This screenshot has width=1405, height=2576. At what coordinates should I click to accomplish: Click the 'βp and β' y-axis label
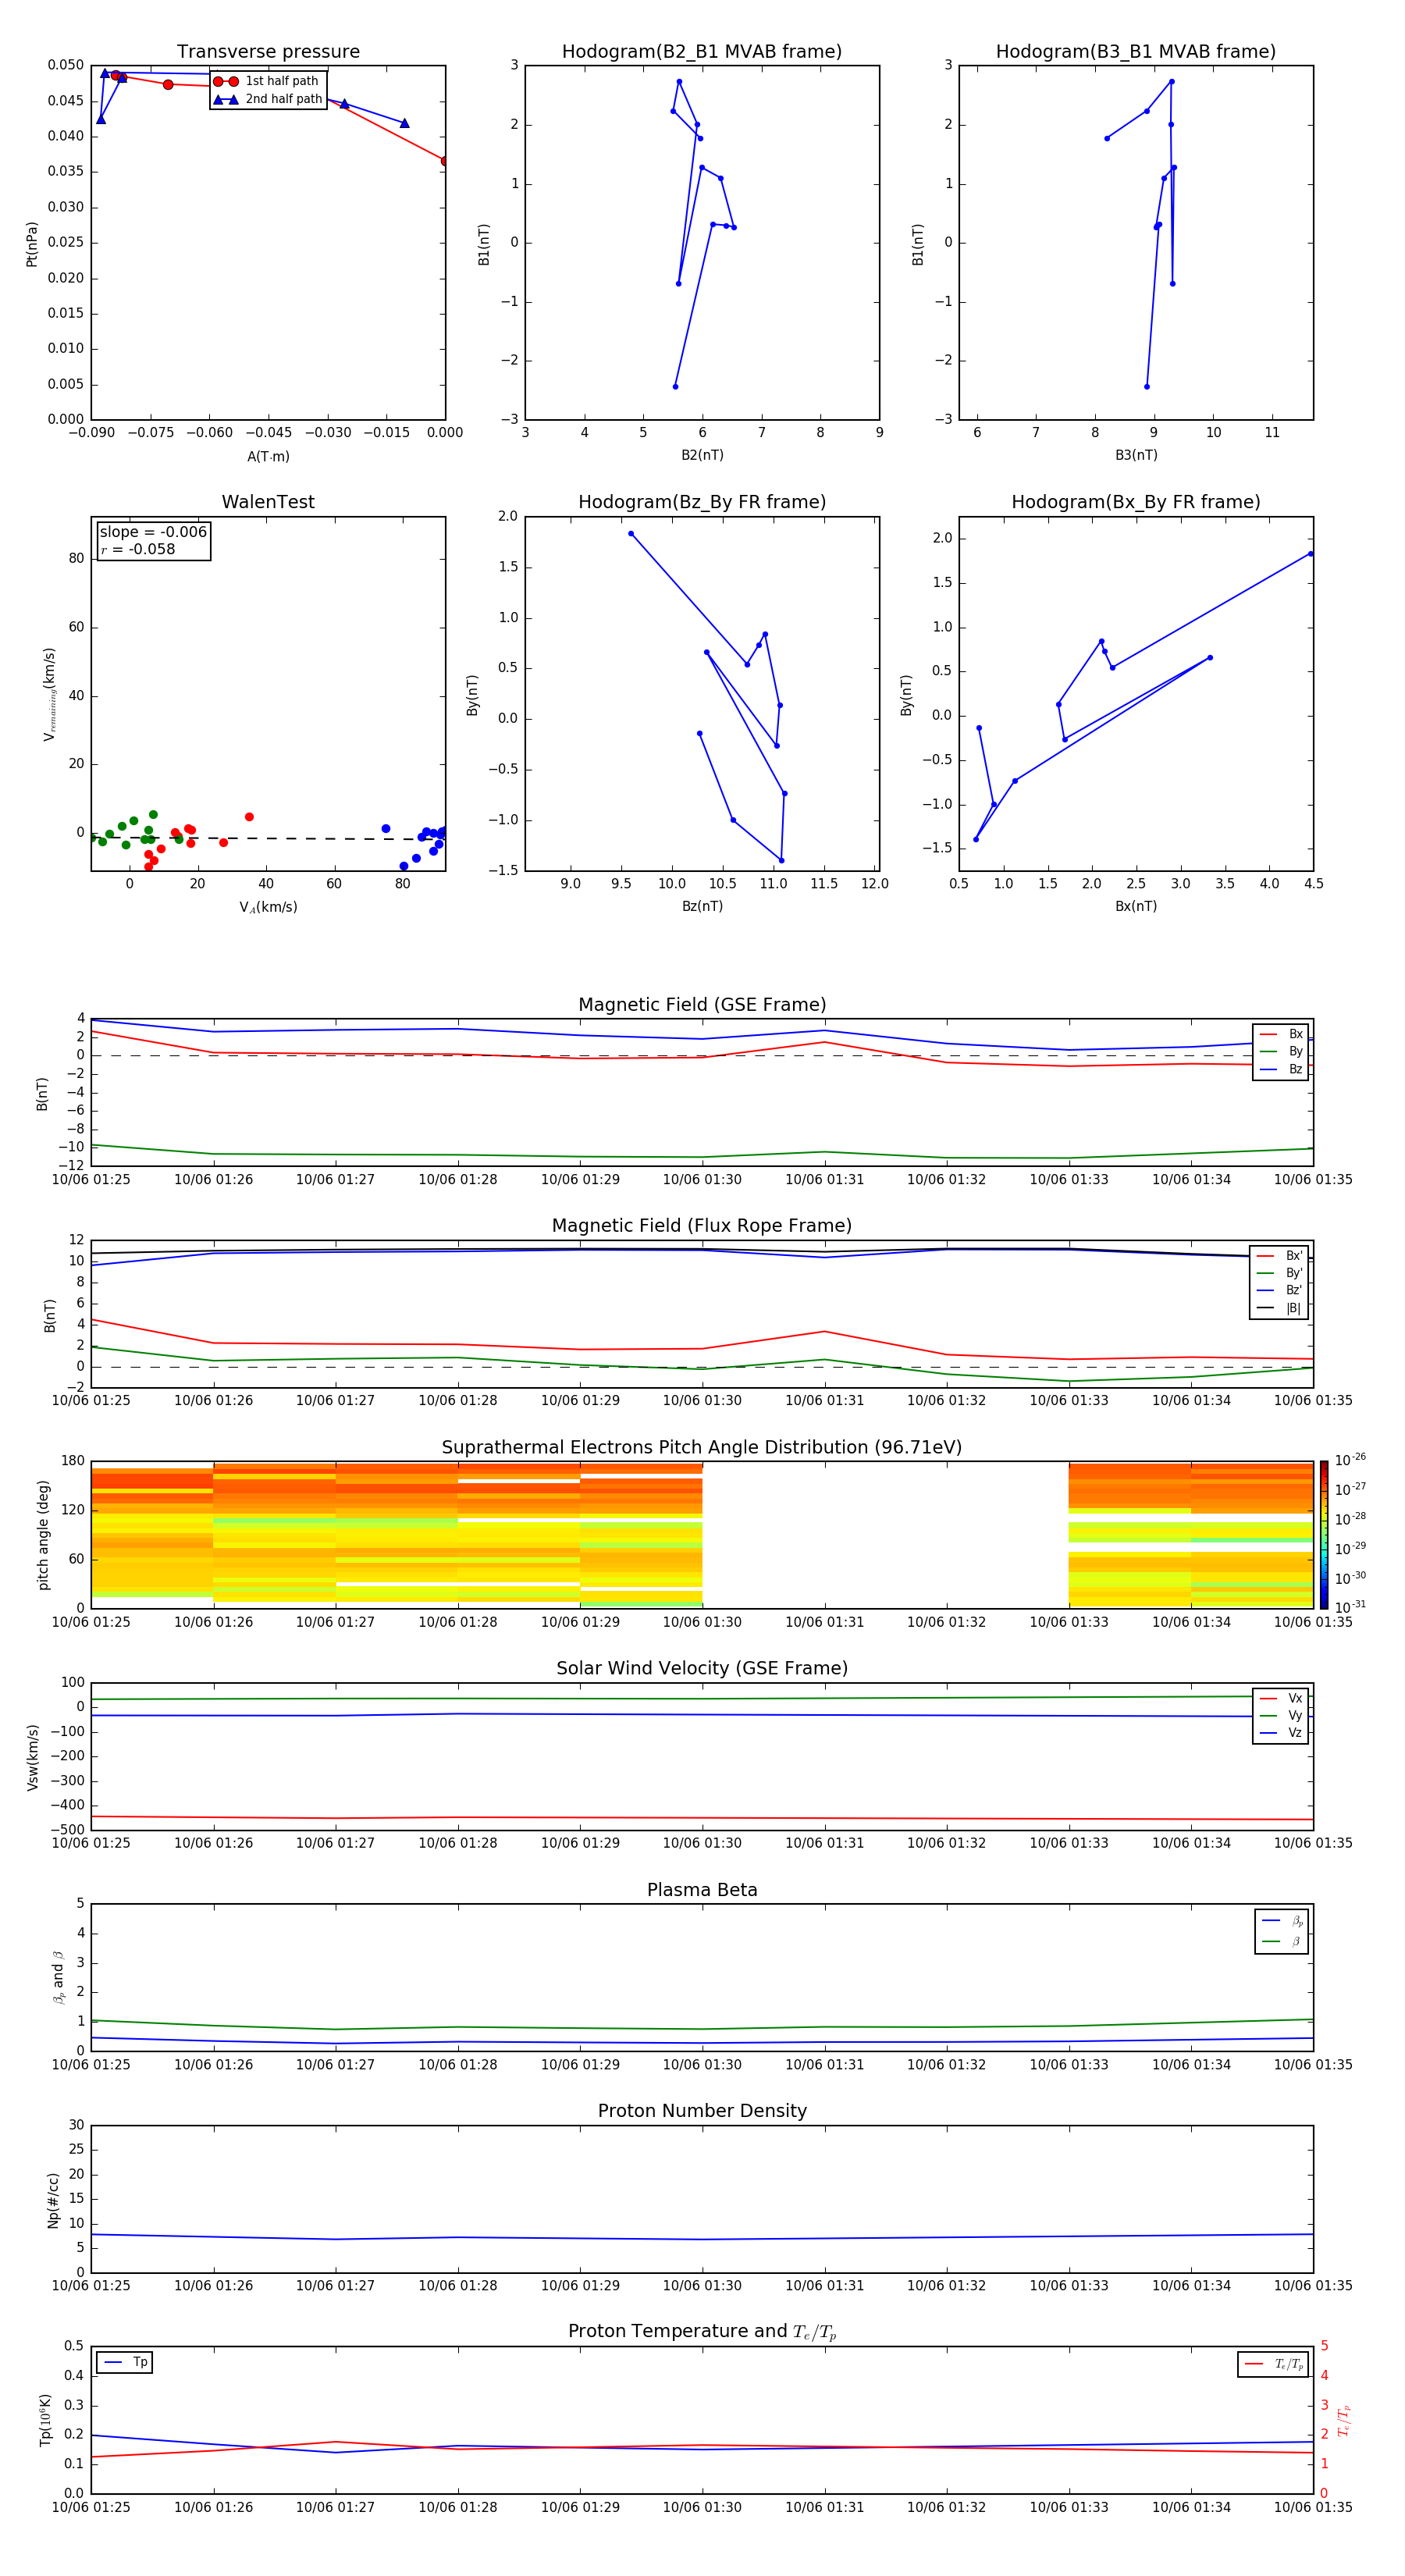point(58,1978)
